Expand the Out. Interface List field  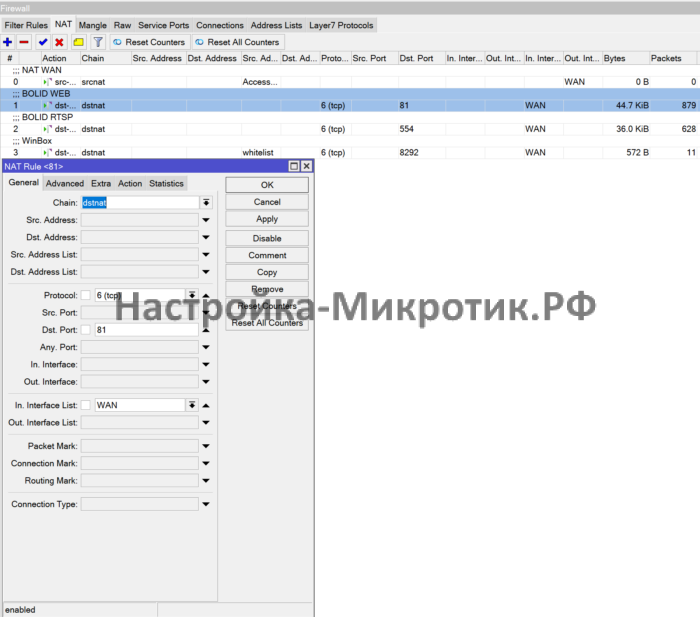click(x=206, y=422)
